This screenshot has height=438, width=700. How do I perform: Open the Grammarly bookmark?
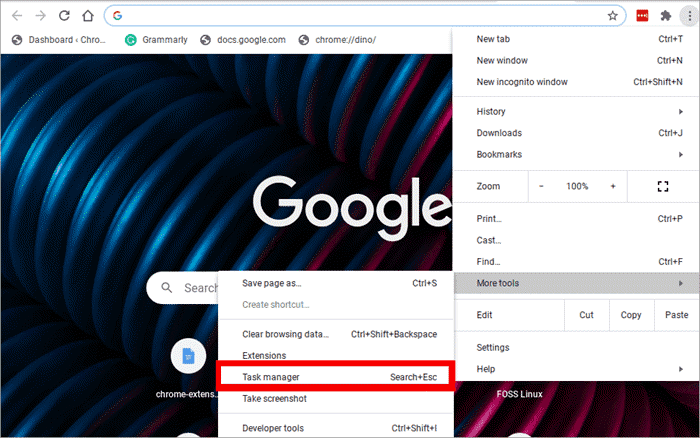(156, 40)
